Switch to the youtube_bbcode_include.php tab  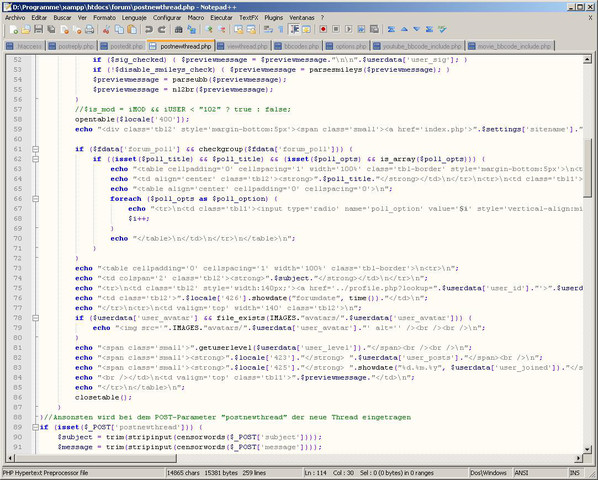click(418, 46)
